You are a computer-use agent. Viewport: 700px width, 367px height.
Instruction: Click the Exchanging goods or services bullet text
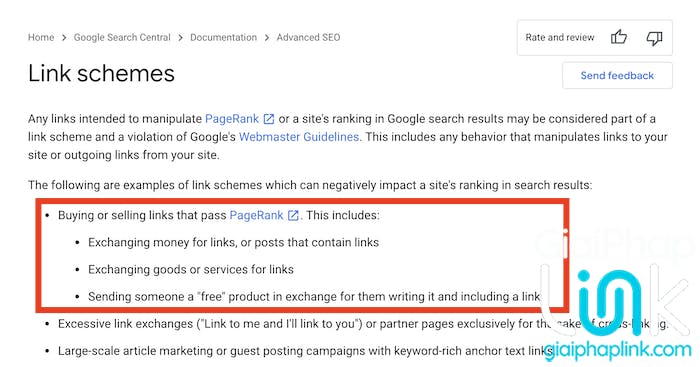click(x=191, y=269)
